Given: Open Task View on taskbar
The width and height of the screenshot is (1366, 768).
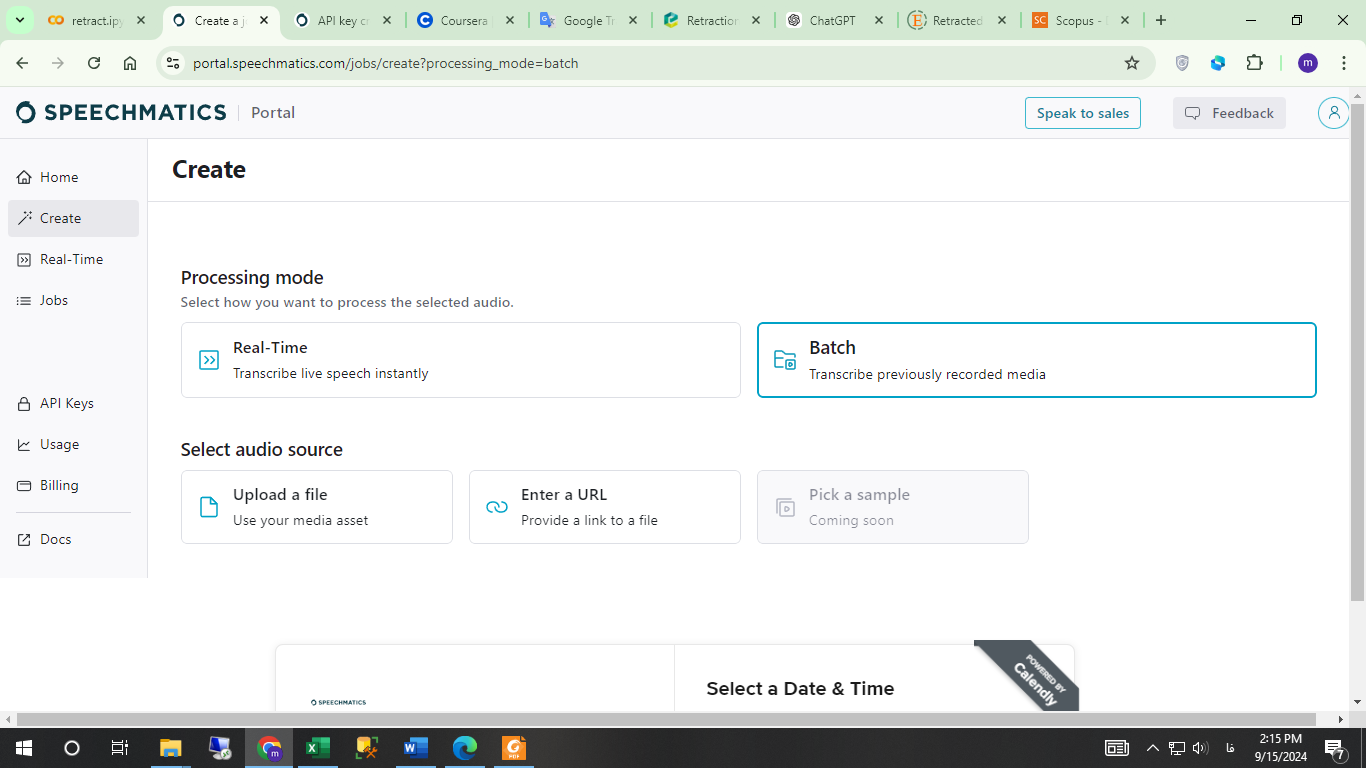Looking at the screenshot, I should pos(120,748).
